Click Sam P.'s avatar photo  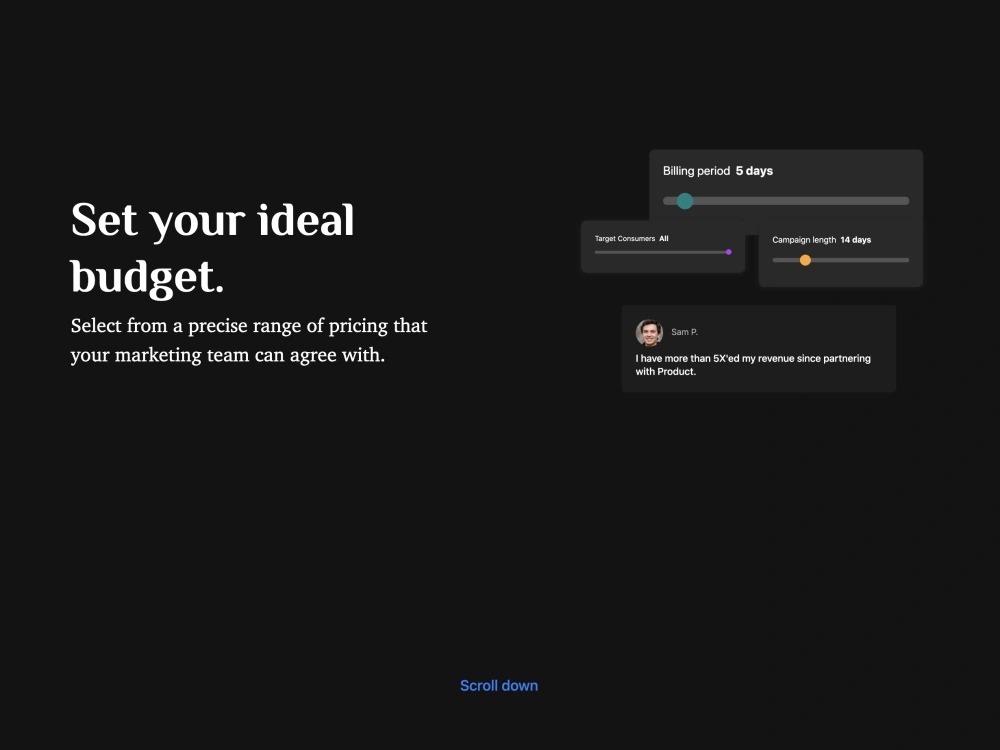(649, 332)
